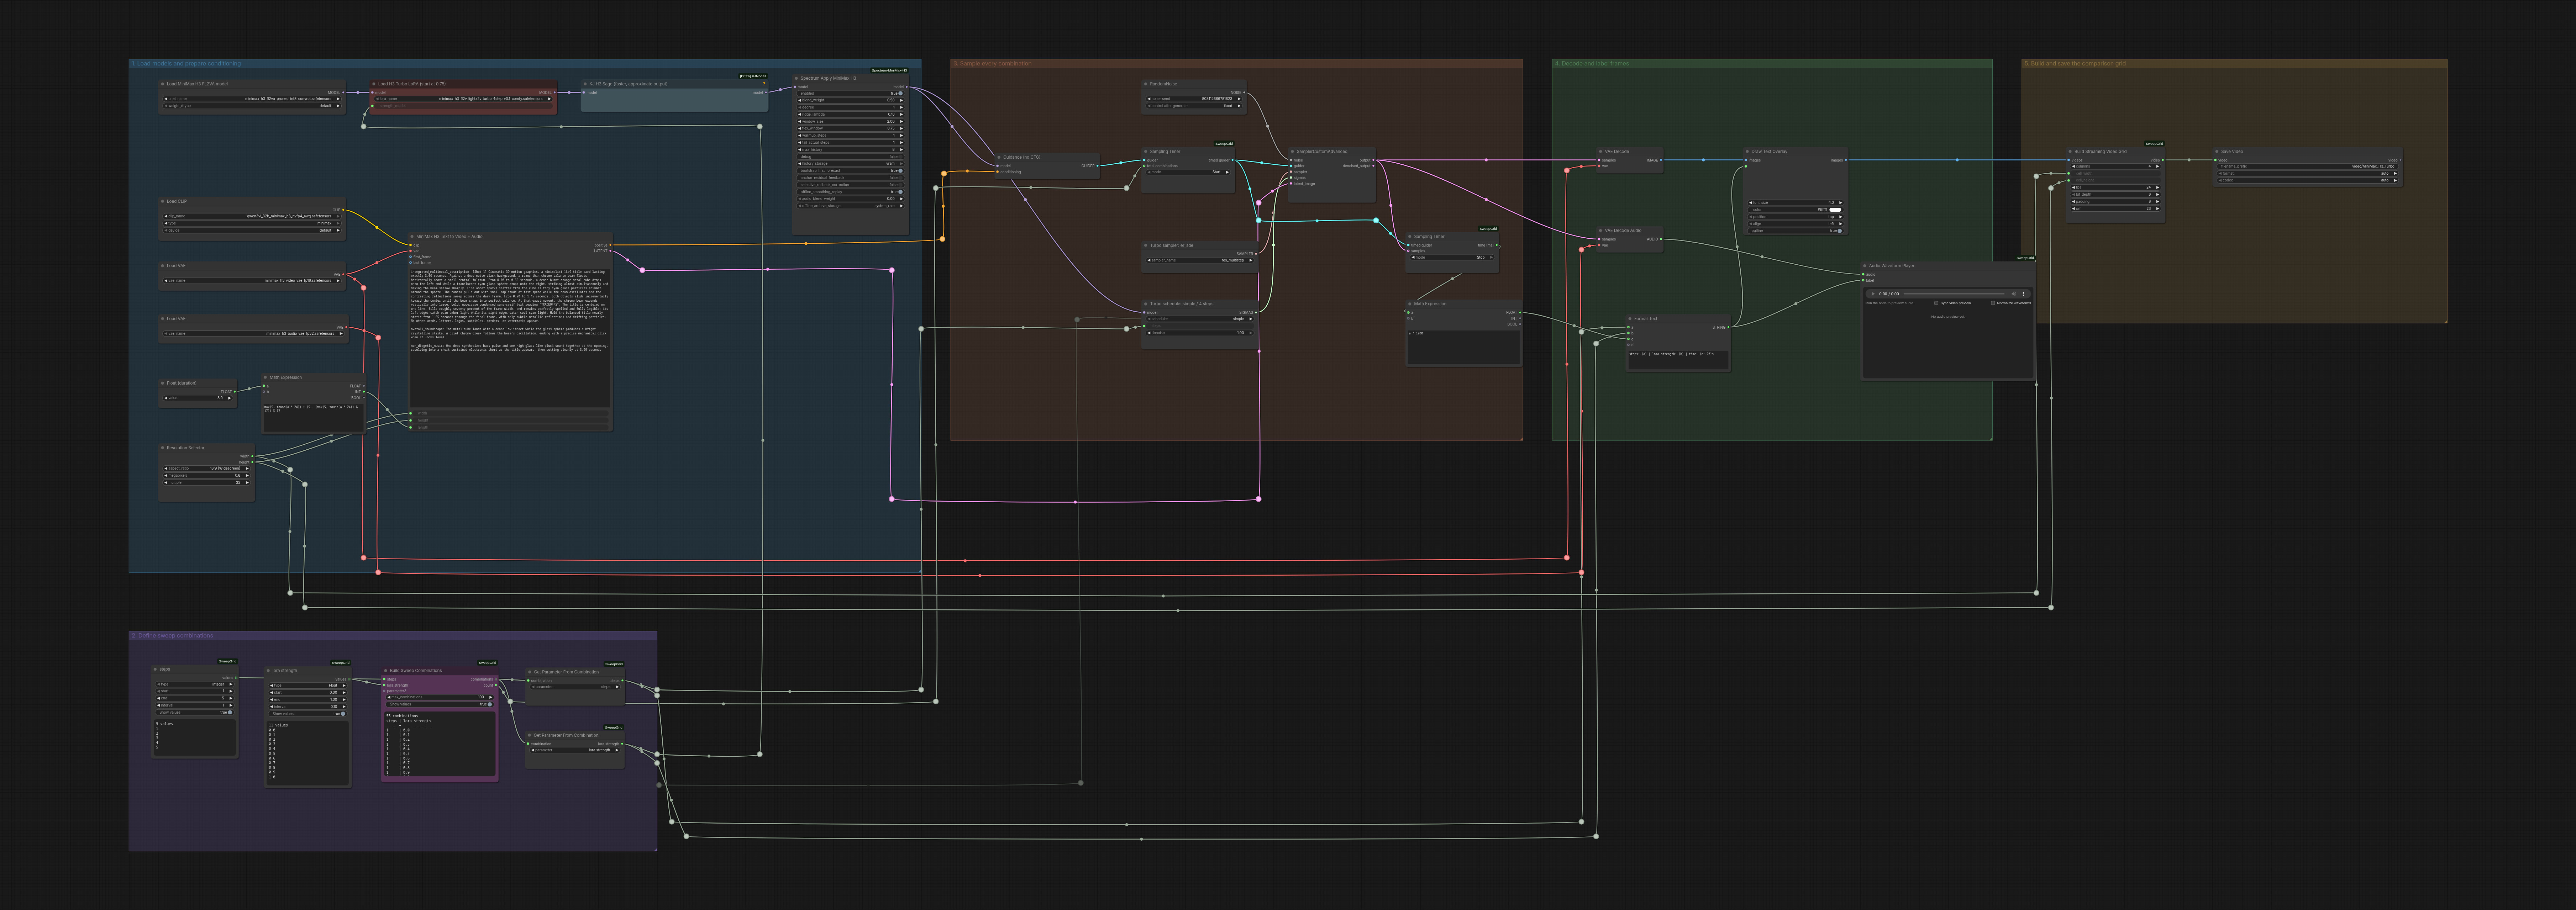Mute the Audio Waveform Player volume icon
The width and height of the screenshot is (2576, 910).
2014,294
